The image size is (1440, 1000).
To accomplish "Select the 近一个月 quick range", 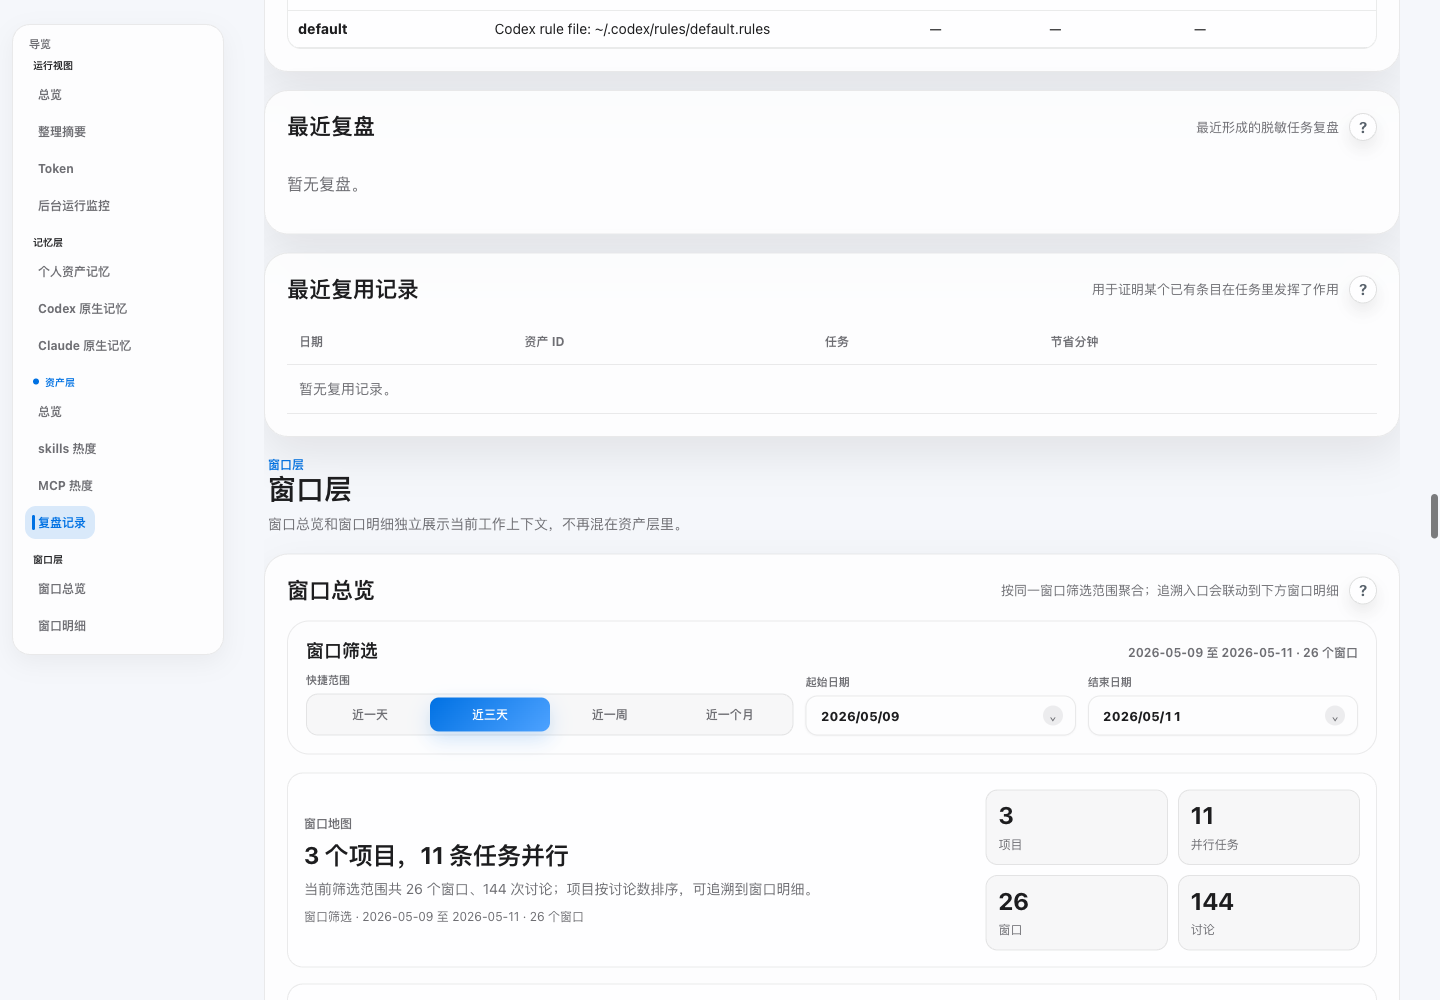I will 730,715.
